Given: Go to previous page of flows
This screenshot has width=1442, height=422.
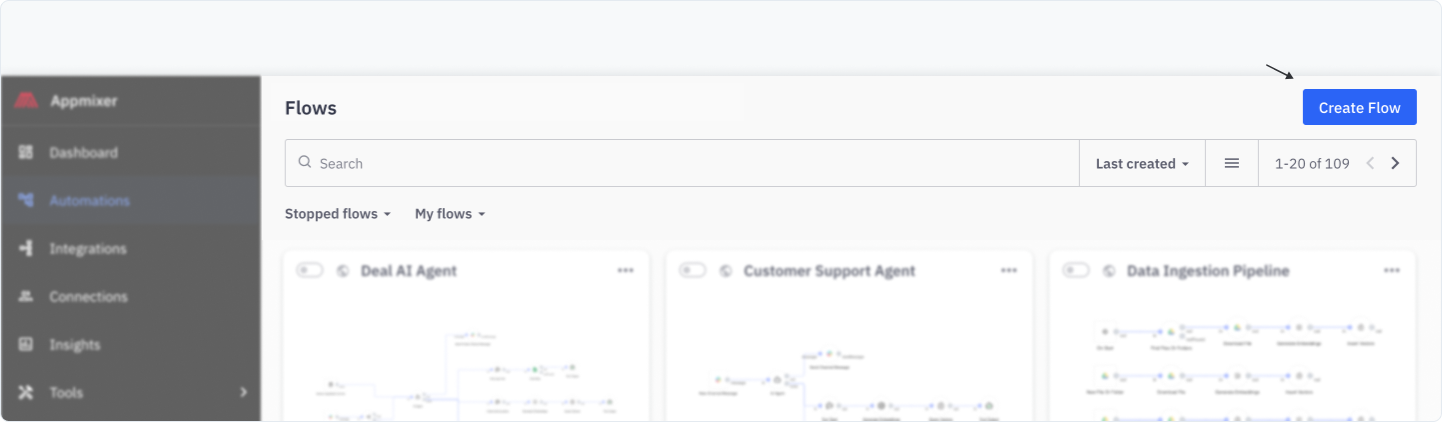Looking at the screenshot, I should [1370, 163].
